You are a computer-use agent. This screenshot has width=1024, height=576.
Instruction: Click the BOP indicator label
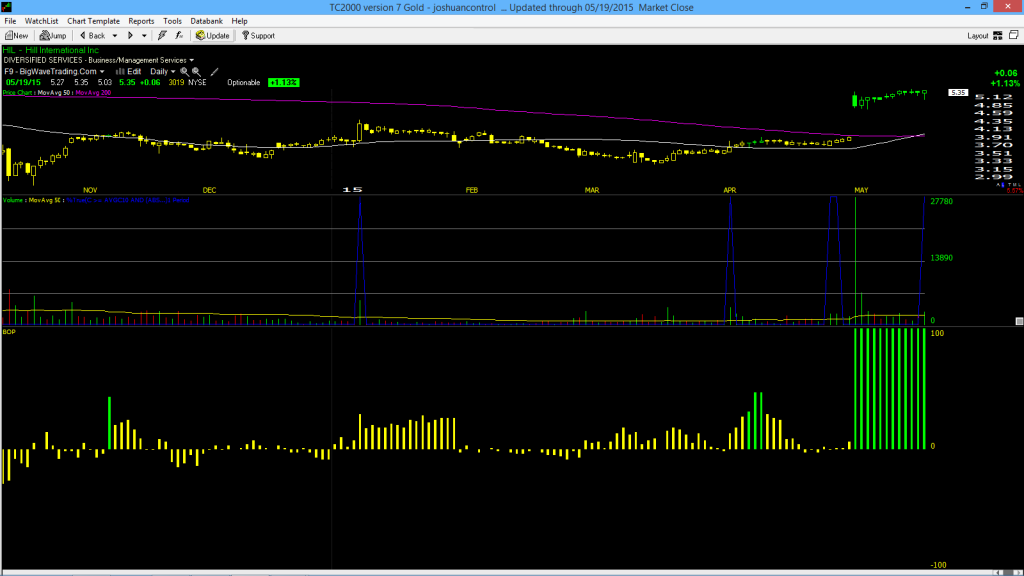coord(8,332)
